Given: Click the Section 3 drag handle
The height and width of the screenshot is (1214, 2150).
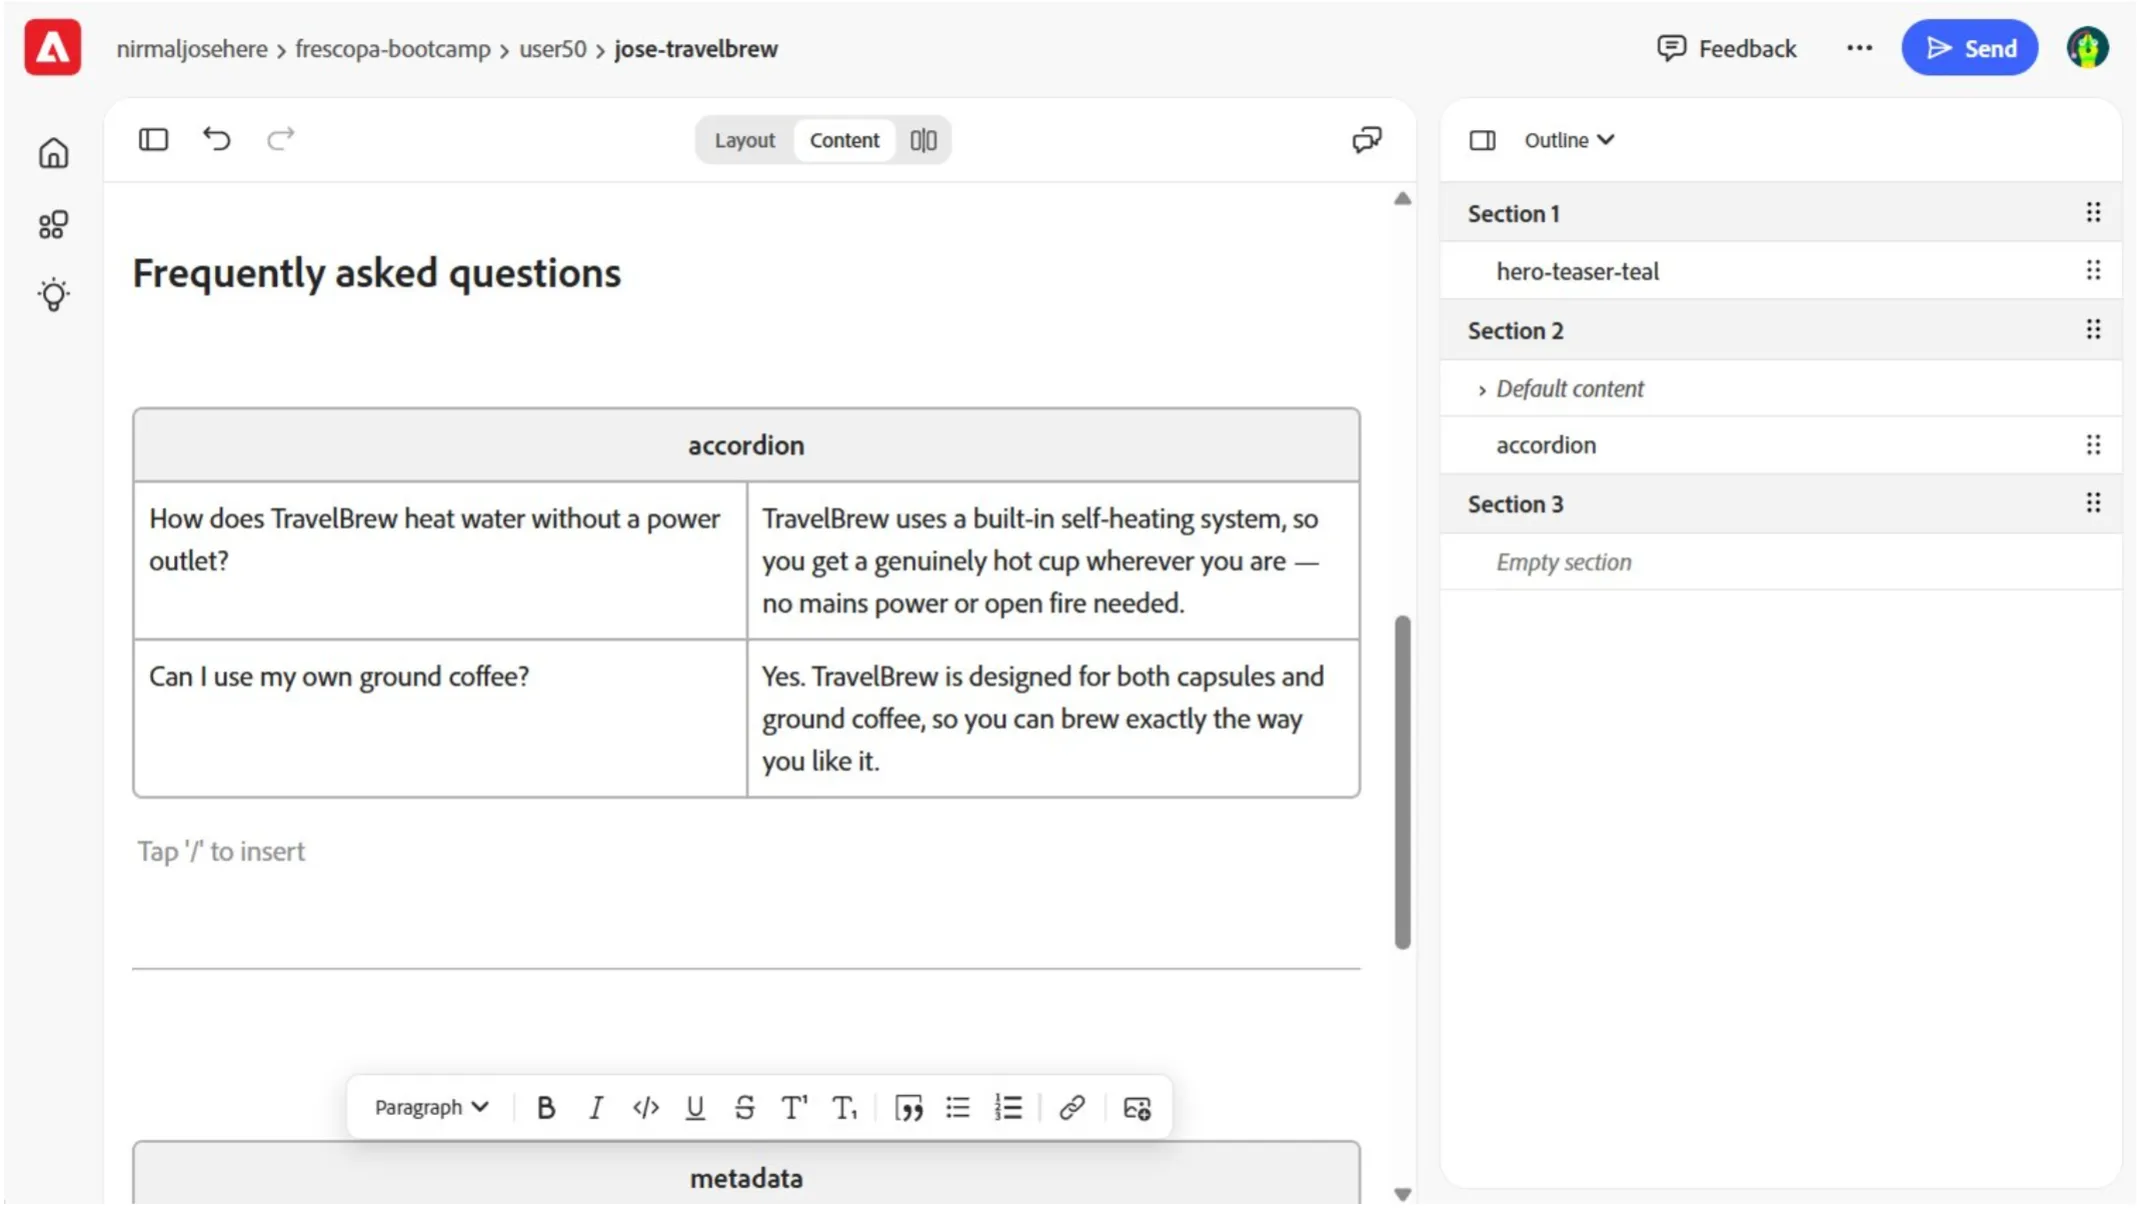Looking at the screenshot, I should pos(2095,504).
